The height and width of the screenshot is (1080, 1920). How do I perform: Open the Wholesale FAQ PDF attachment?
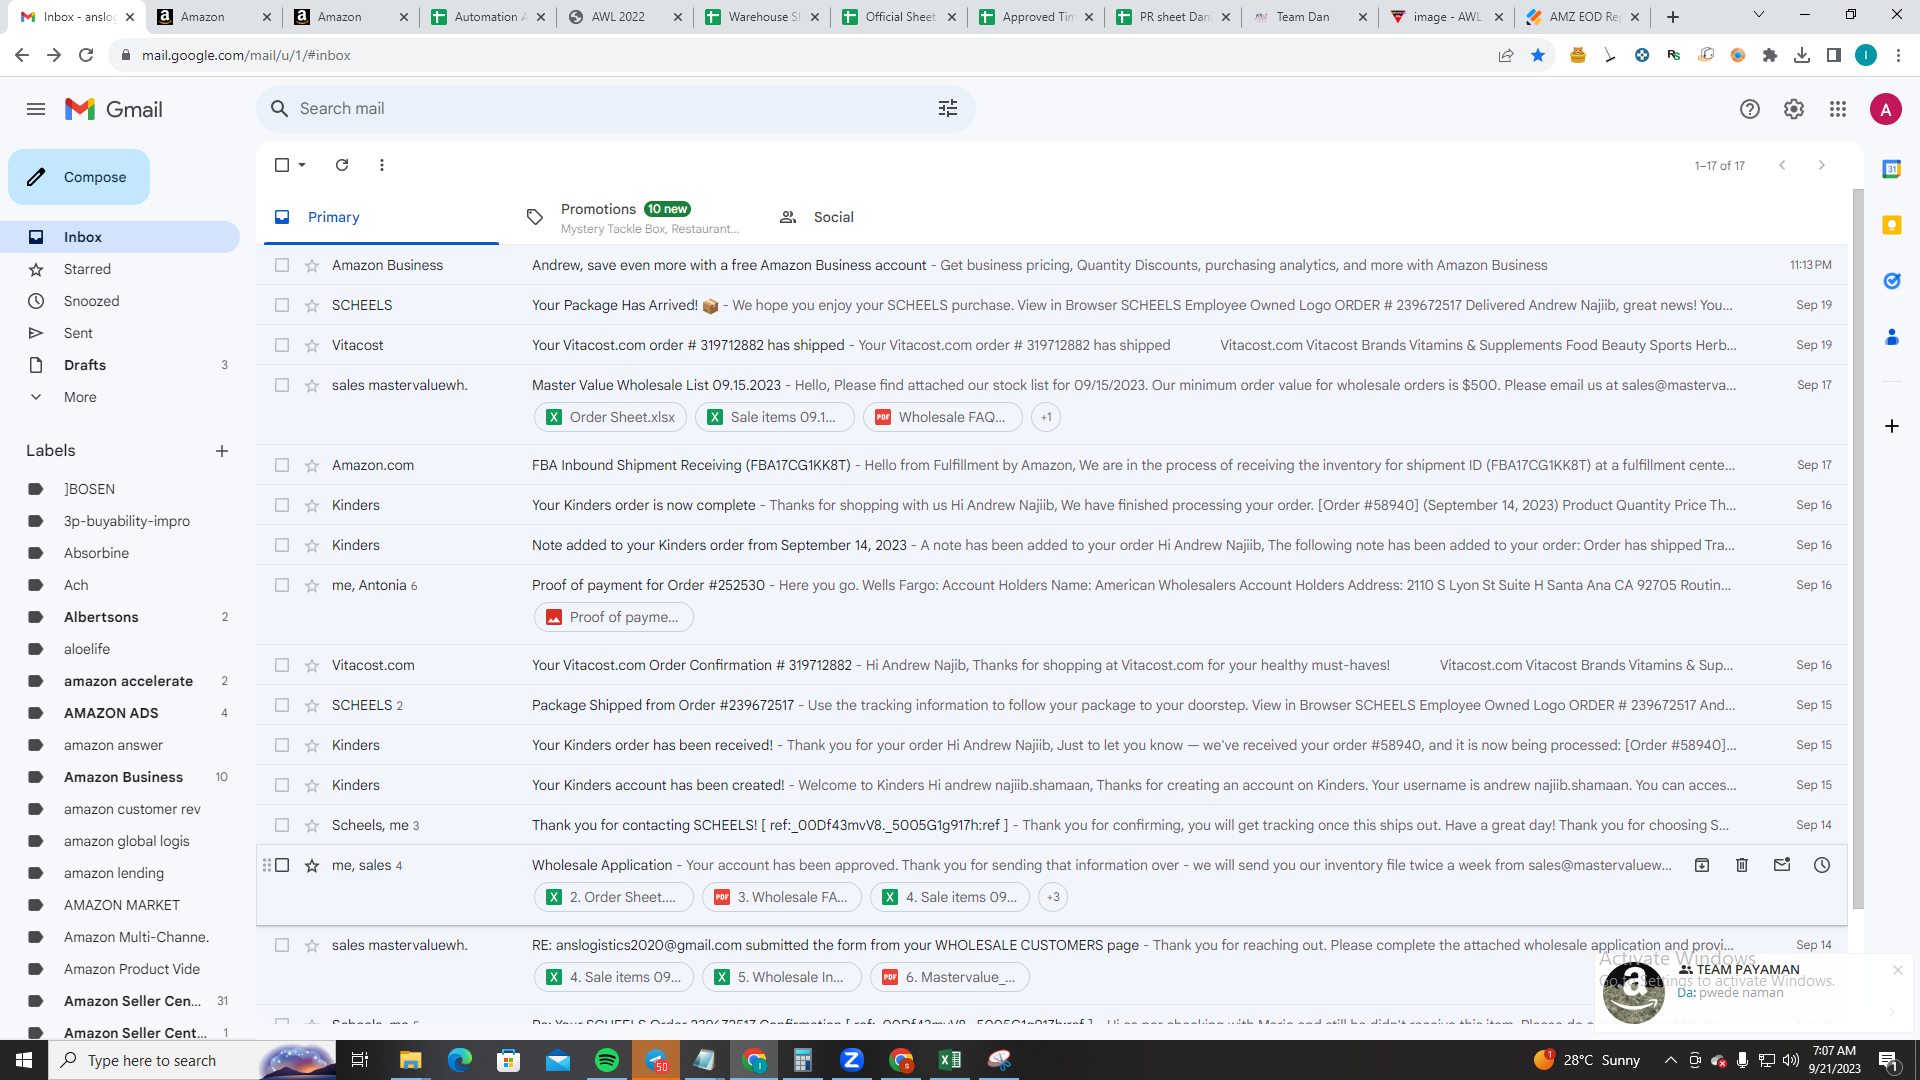click(x=942, y=417)
